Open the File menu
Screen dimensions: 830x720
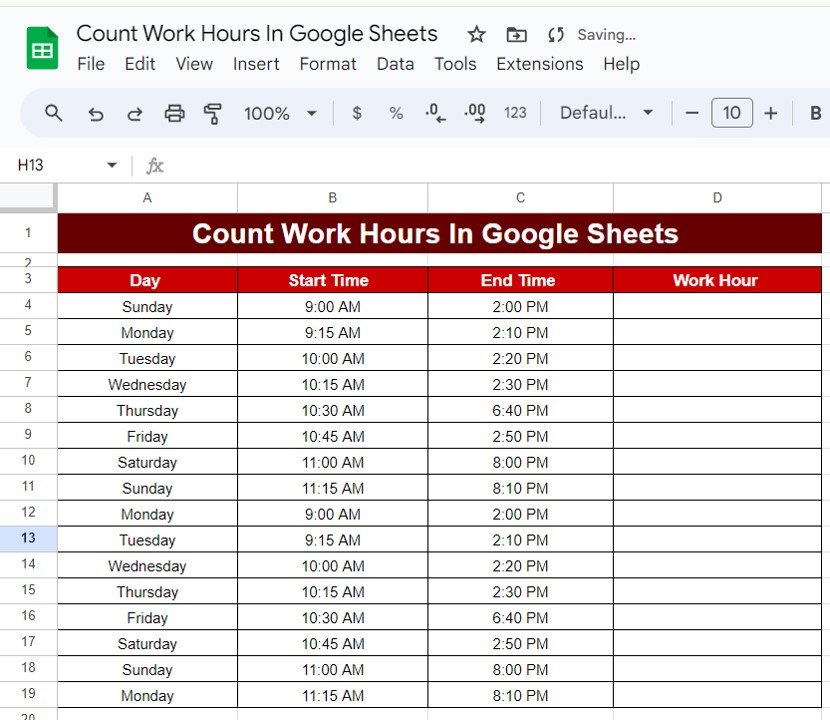91,64
